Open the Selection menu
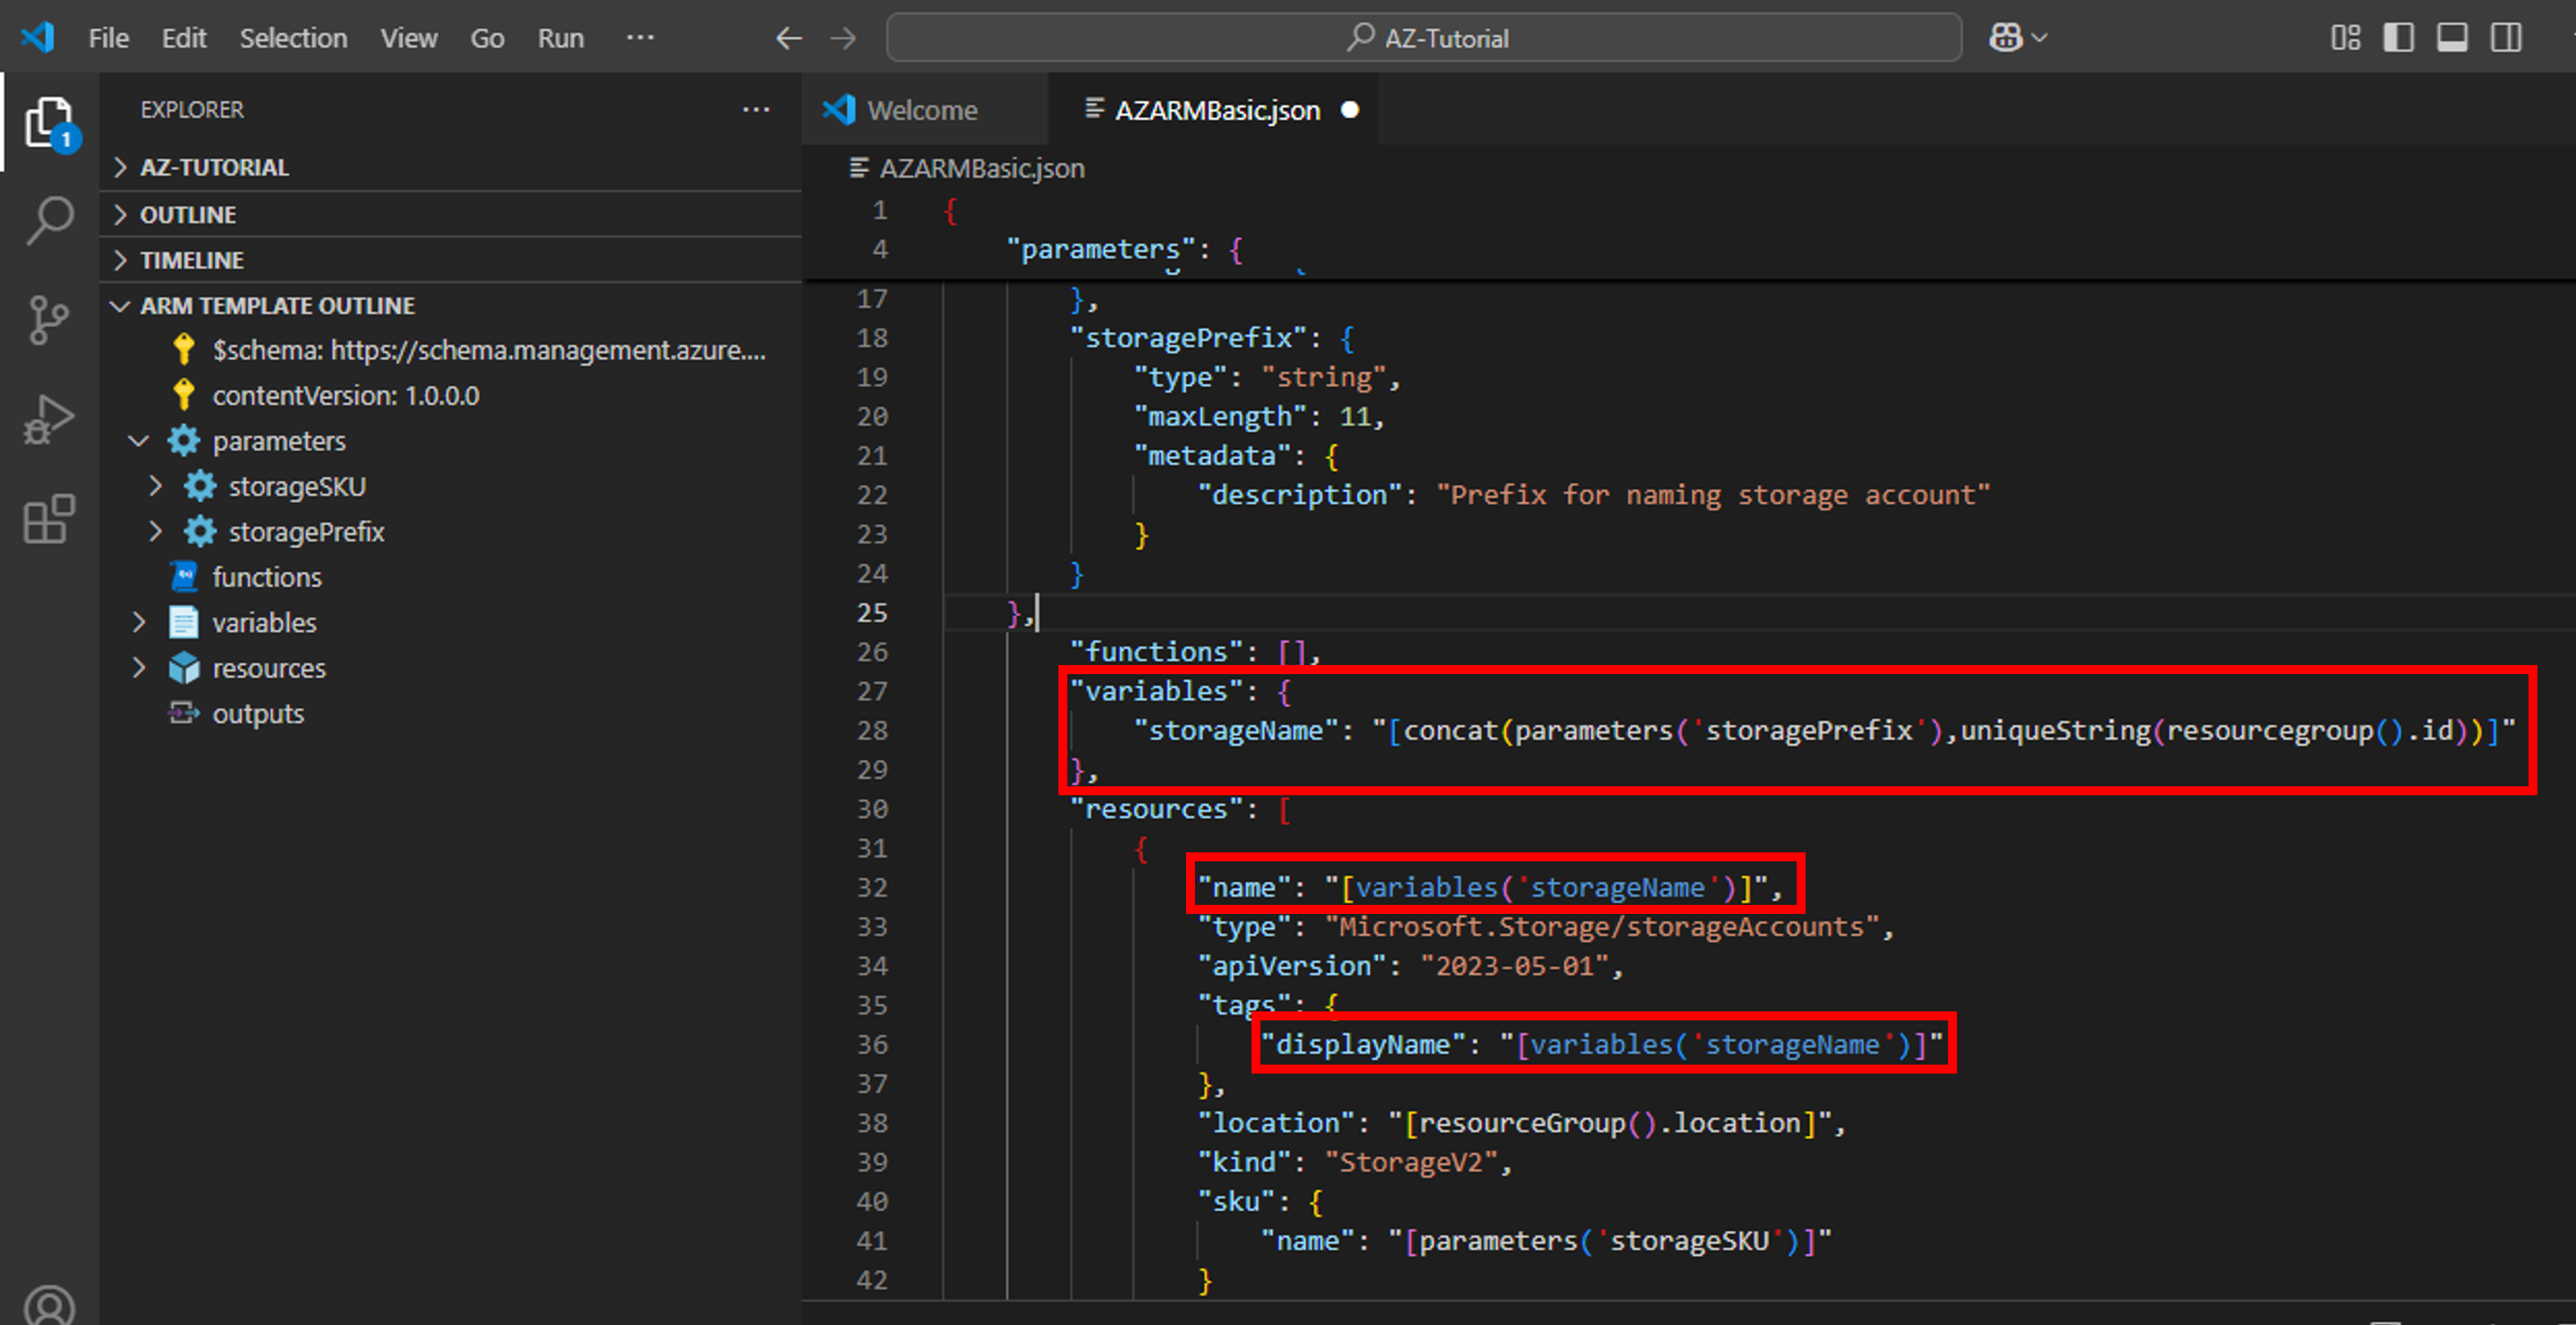Viewport: 2576px width, 1325px height. tap(293, 38)
